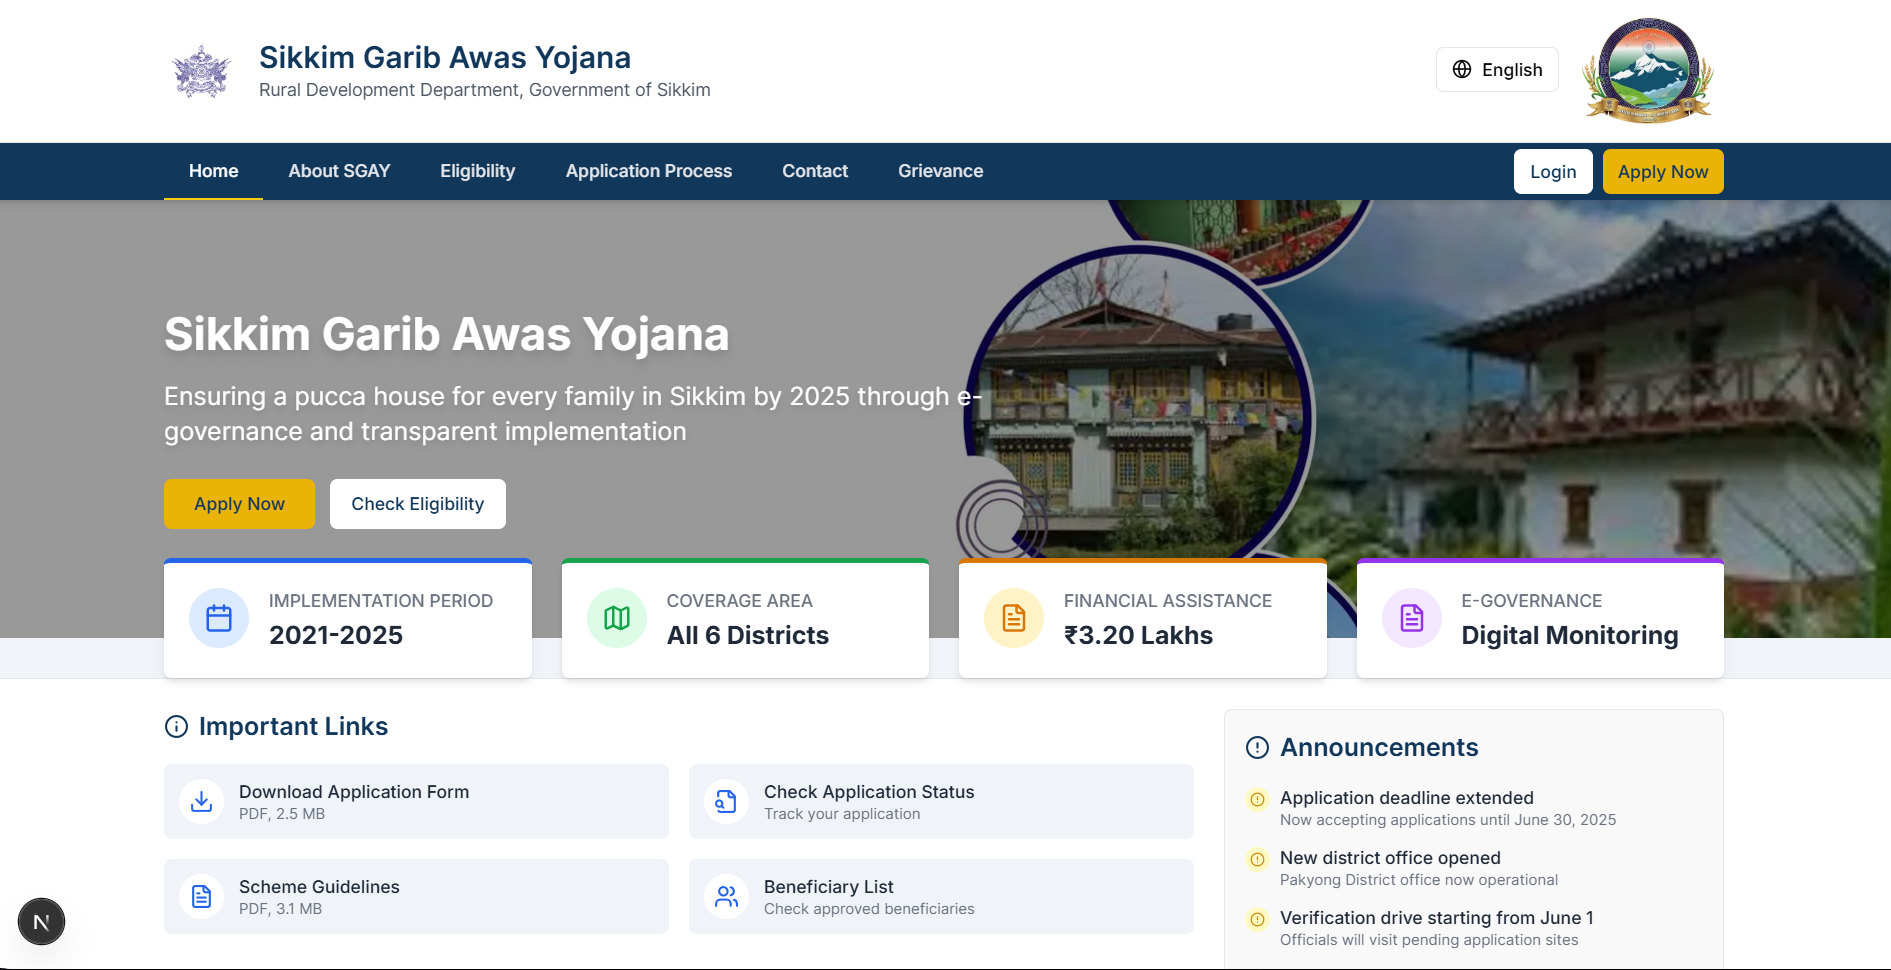The image size is (1891, 970).
Task: Click the circular government seal top right
Action: point(1647,70)
